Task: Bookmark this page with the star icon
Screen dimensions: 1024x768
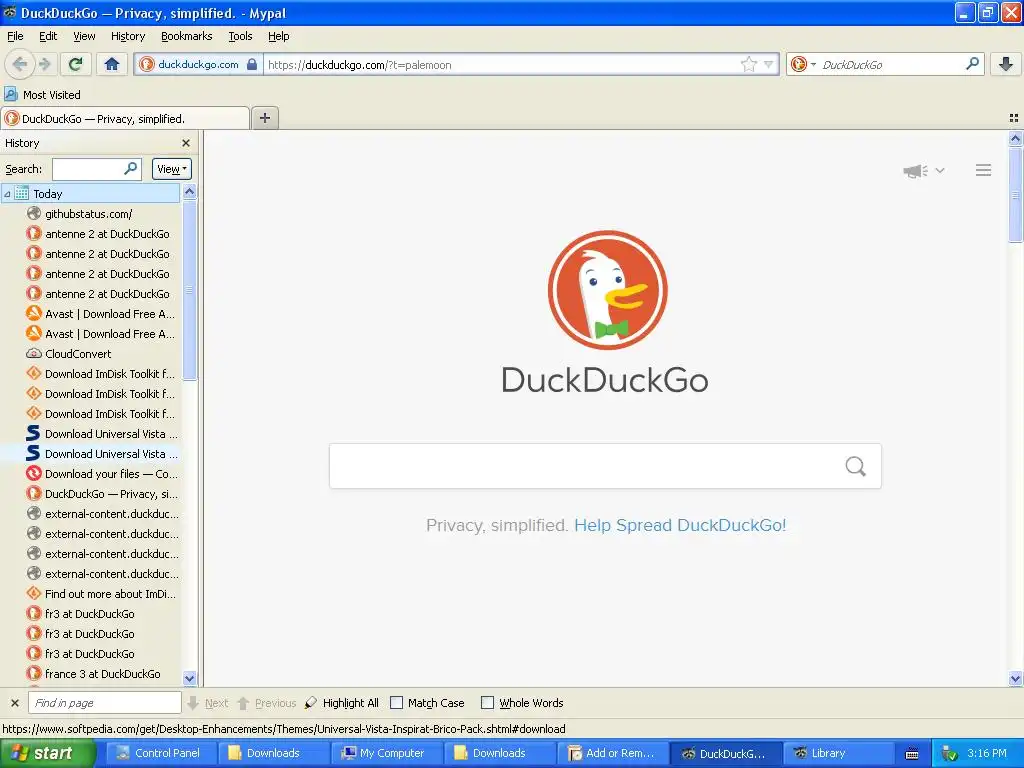Action: (x=748, y=64)
